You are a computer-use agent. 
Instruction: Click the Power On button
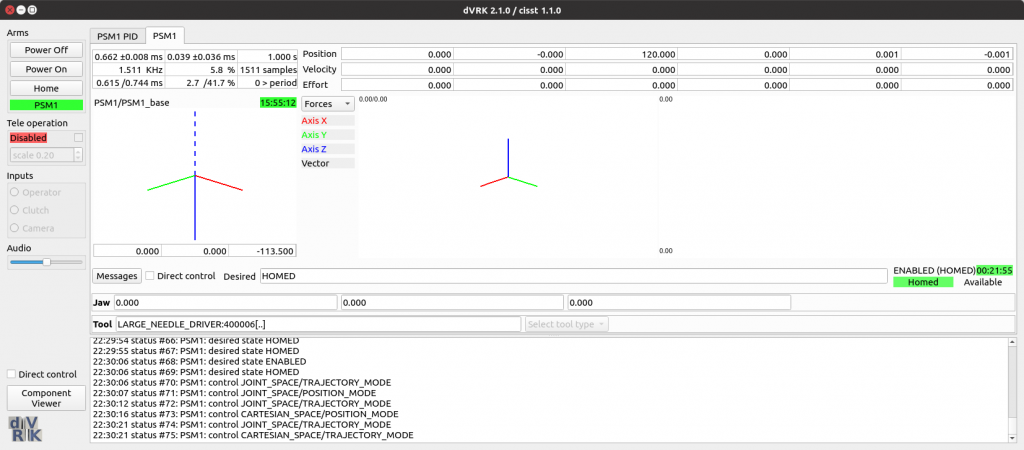[46, 69]
